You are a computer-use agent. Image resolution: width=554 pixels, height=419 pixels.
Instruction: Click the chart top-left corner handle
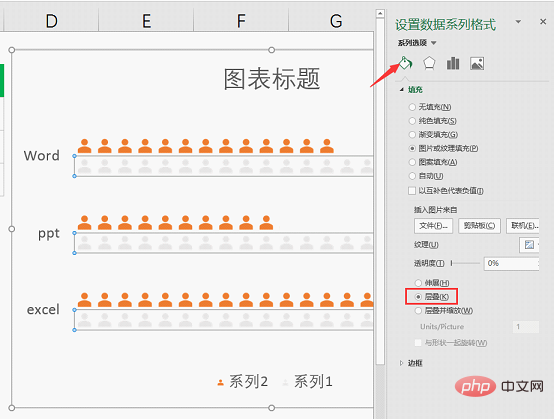[12, 50]
